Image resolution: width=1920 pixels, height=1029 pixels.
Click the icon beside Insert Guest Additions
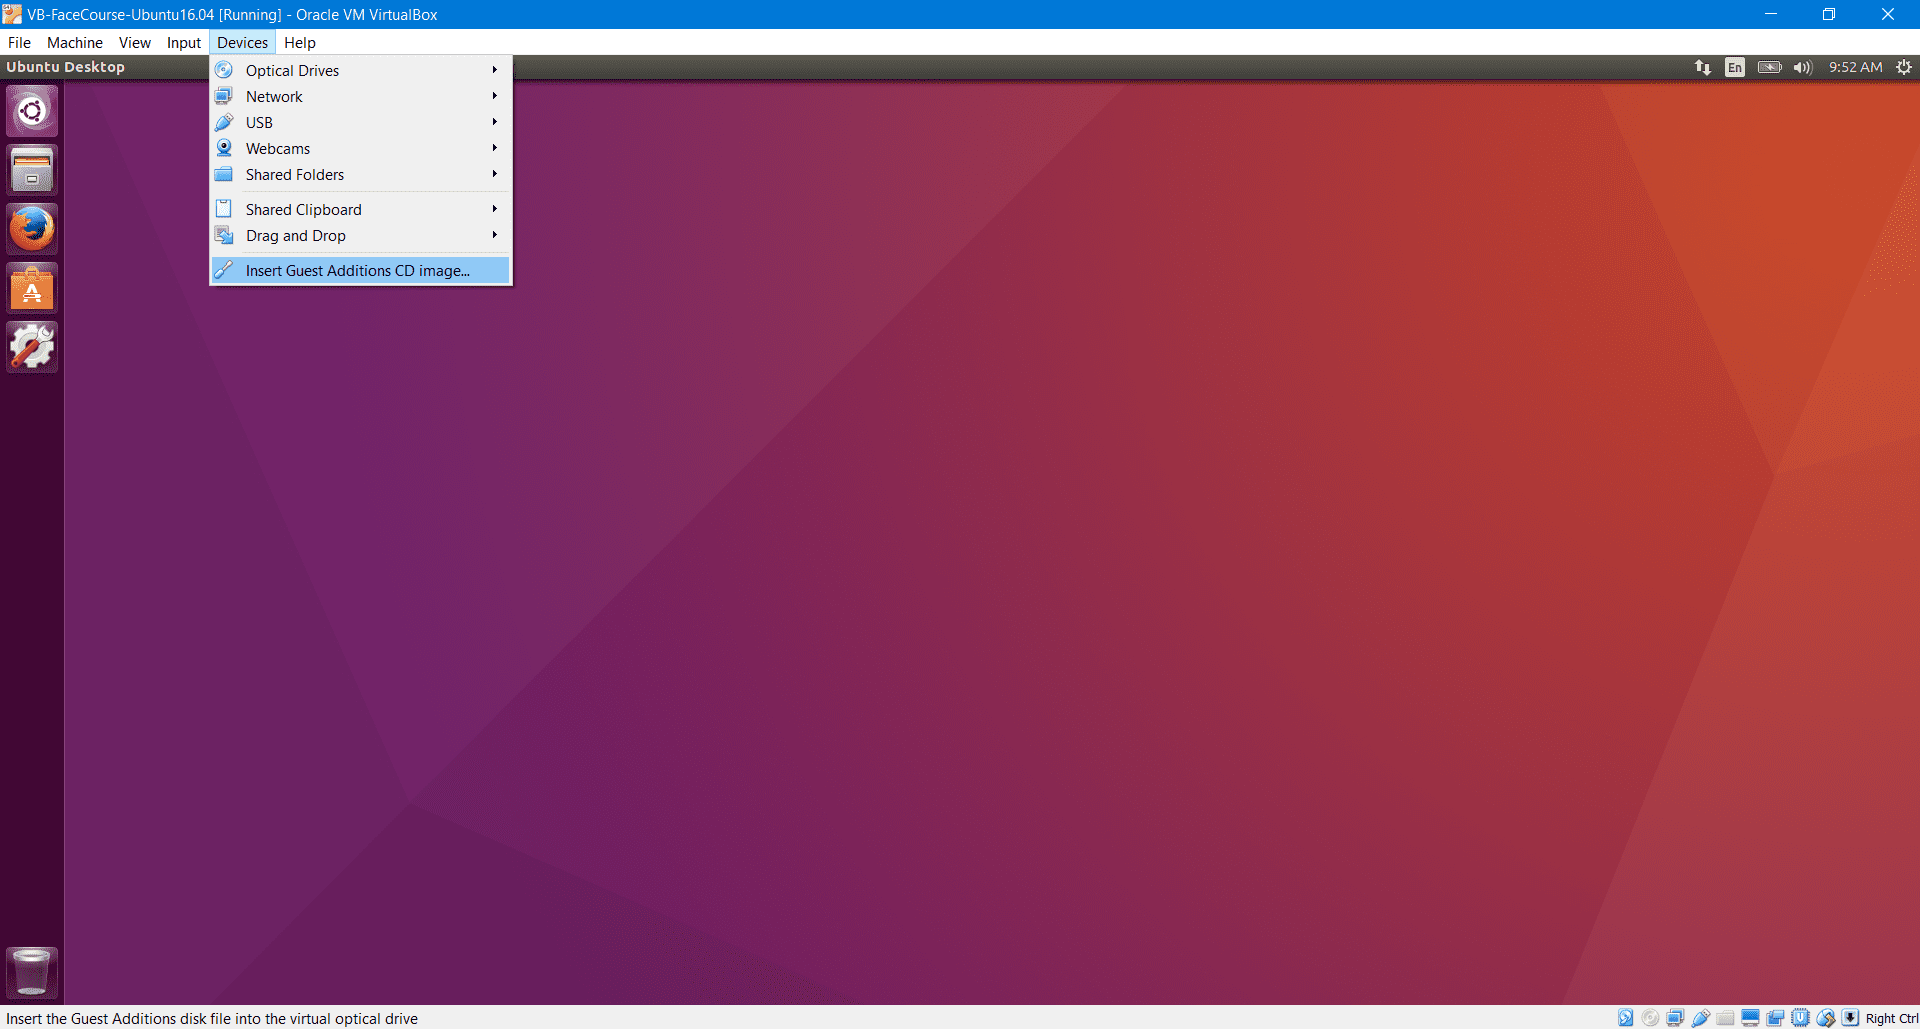(x=224, y=270)
